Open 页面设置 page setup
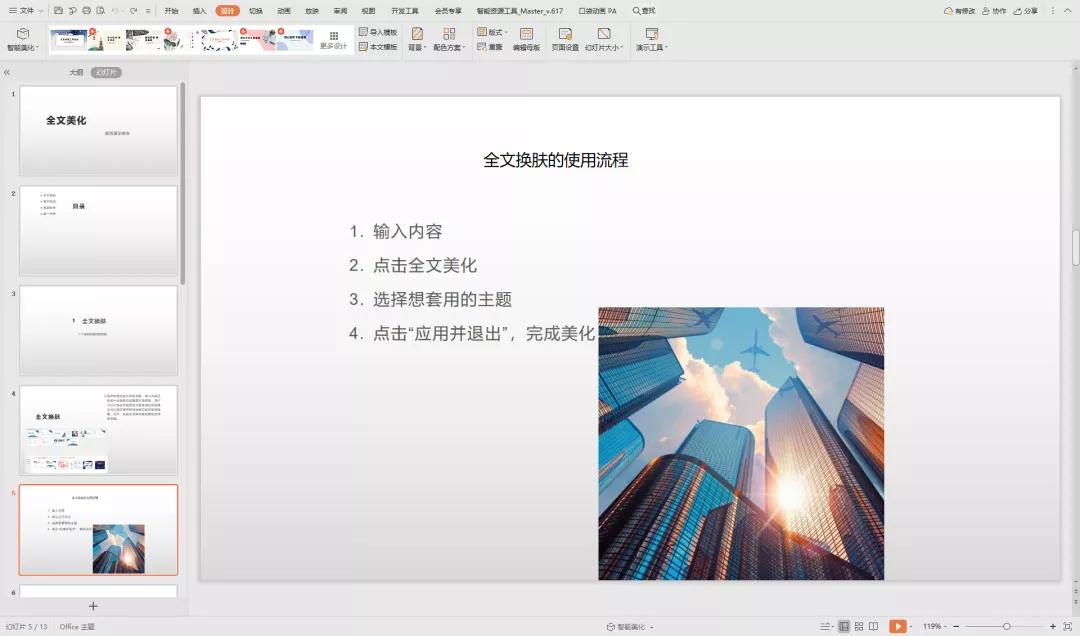Screen dimensions: 1080x636 565,40
